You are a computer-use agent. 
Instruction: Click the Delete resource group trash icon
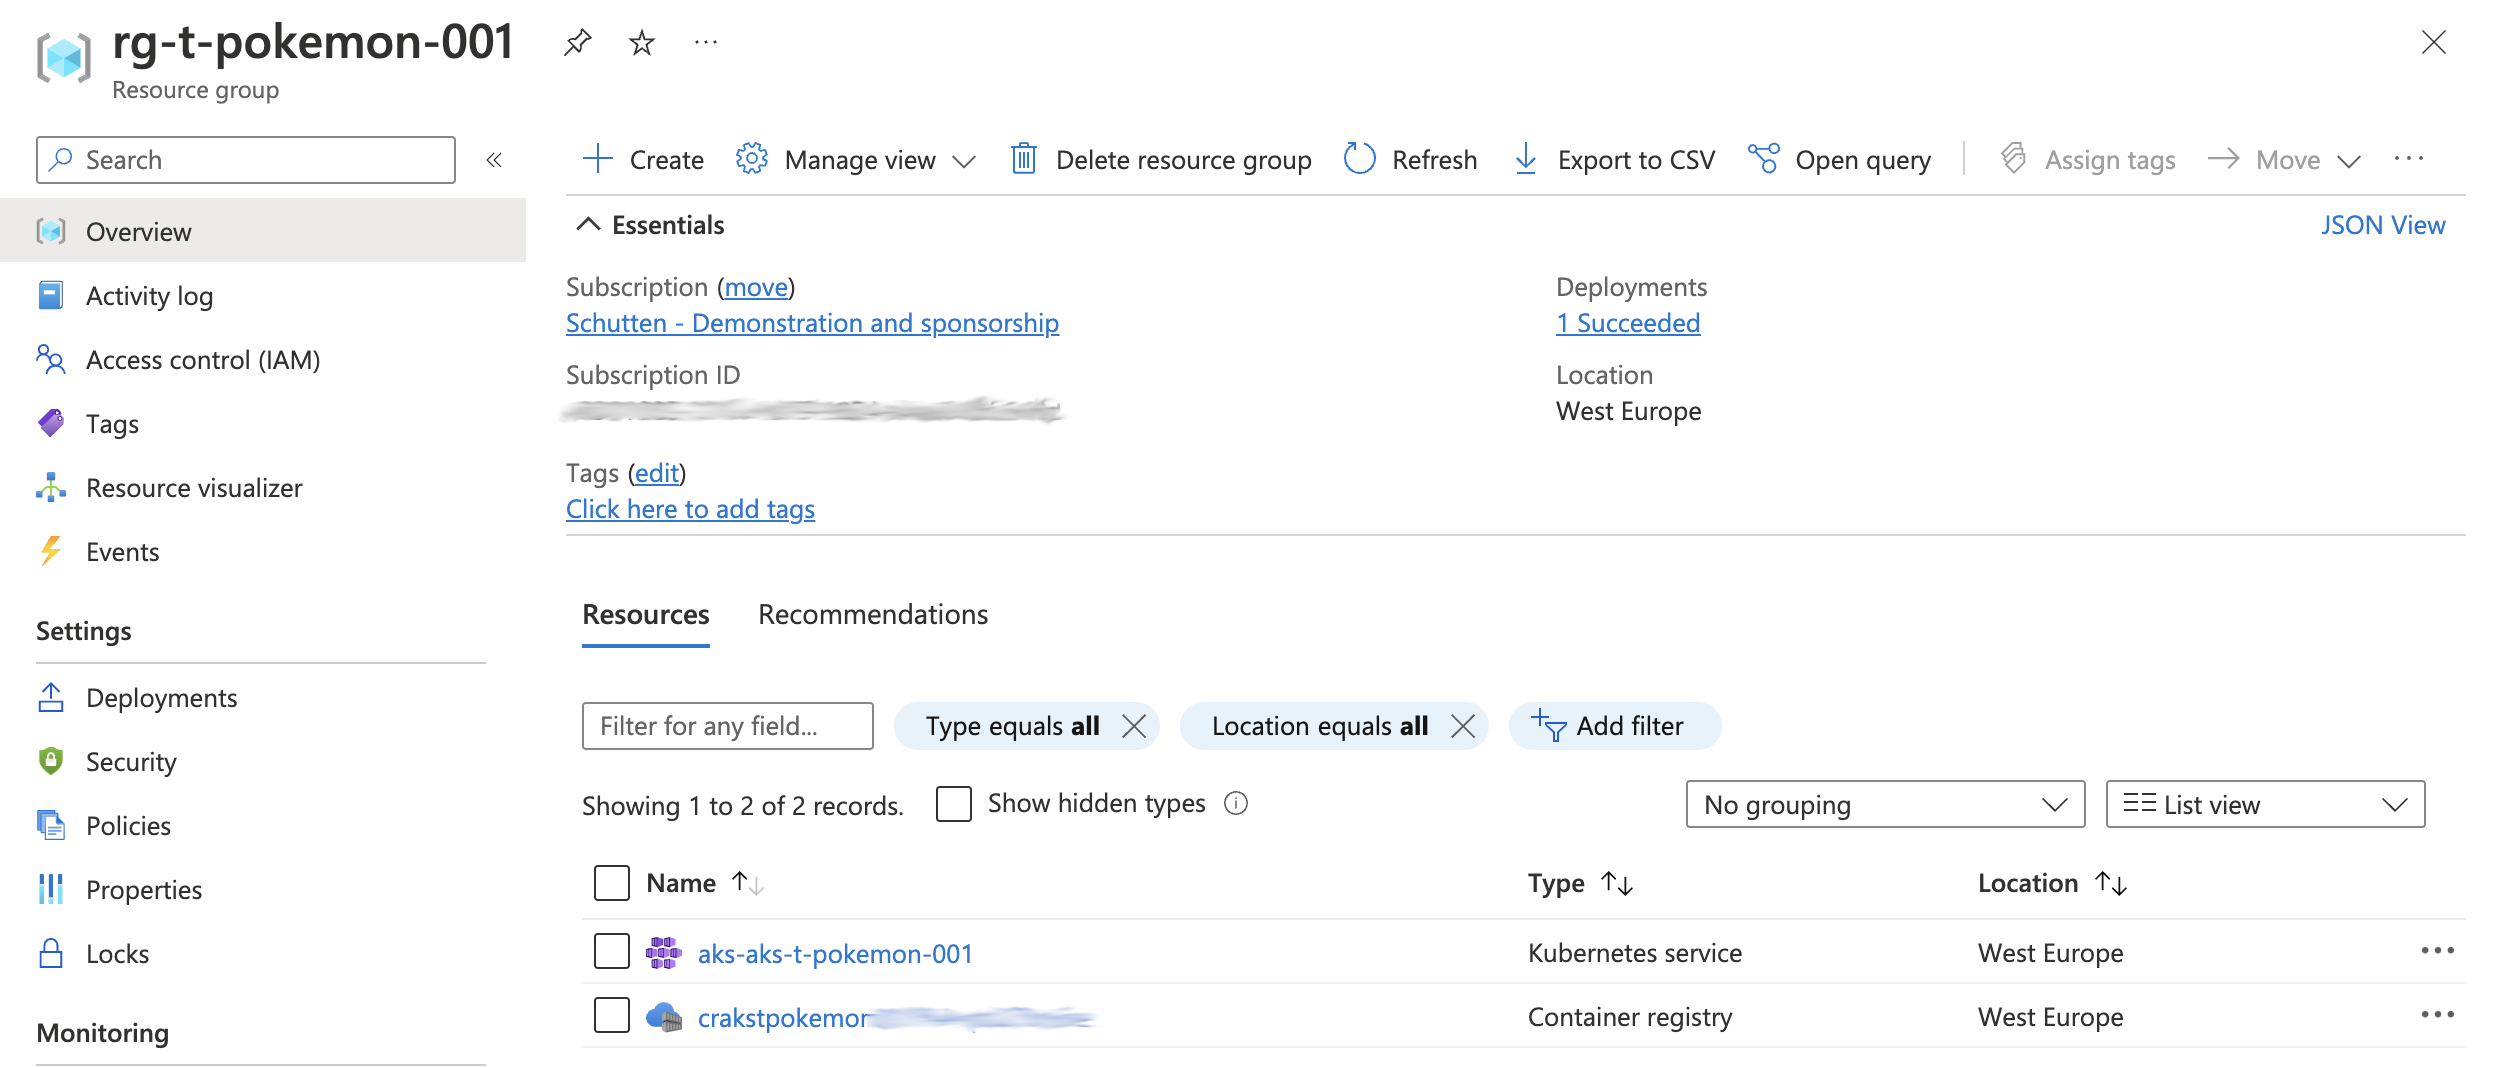pos(1023,159)
